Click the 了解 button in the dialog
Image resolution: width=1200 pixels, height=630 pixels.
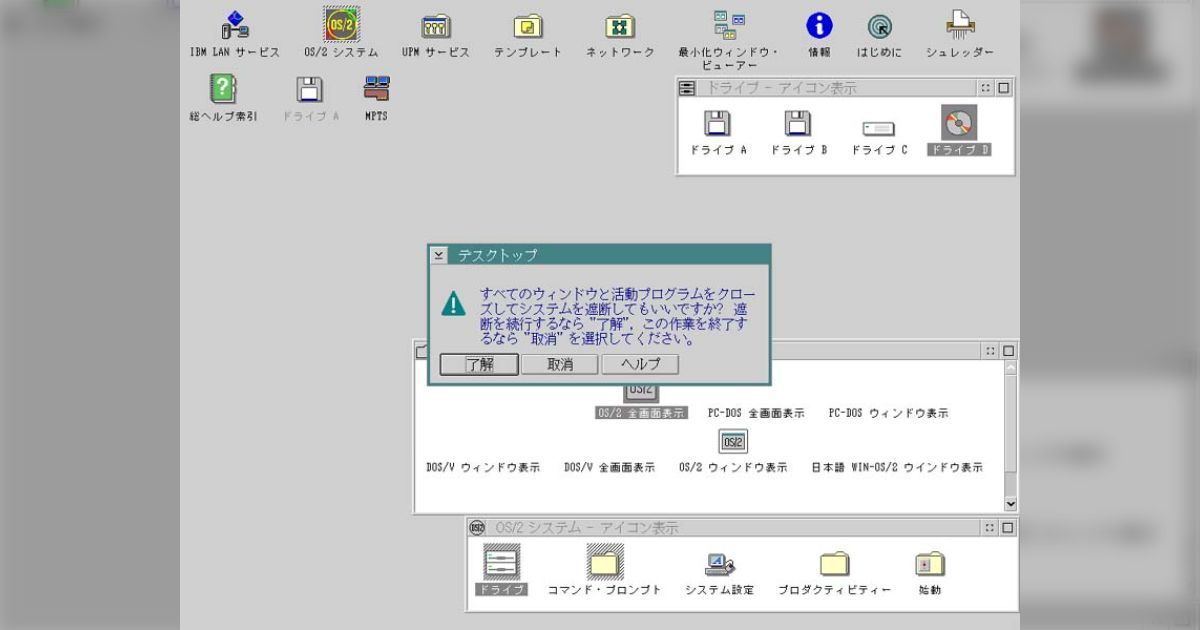479,364
